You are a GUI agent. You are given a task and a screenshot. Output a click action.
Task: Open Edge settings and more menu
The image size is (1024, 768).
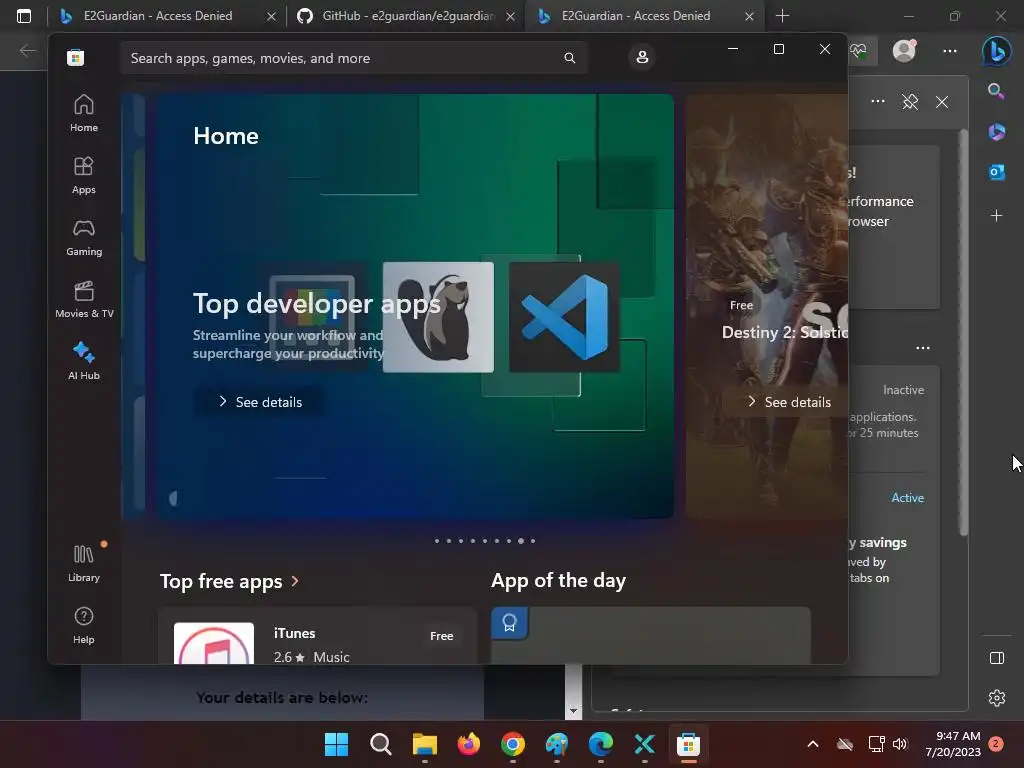[950, 50]
